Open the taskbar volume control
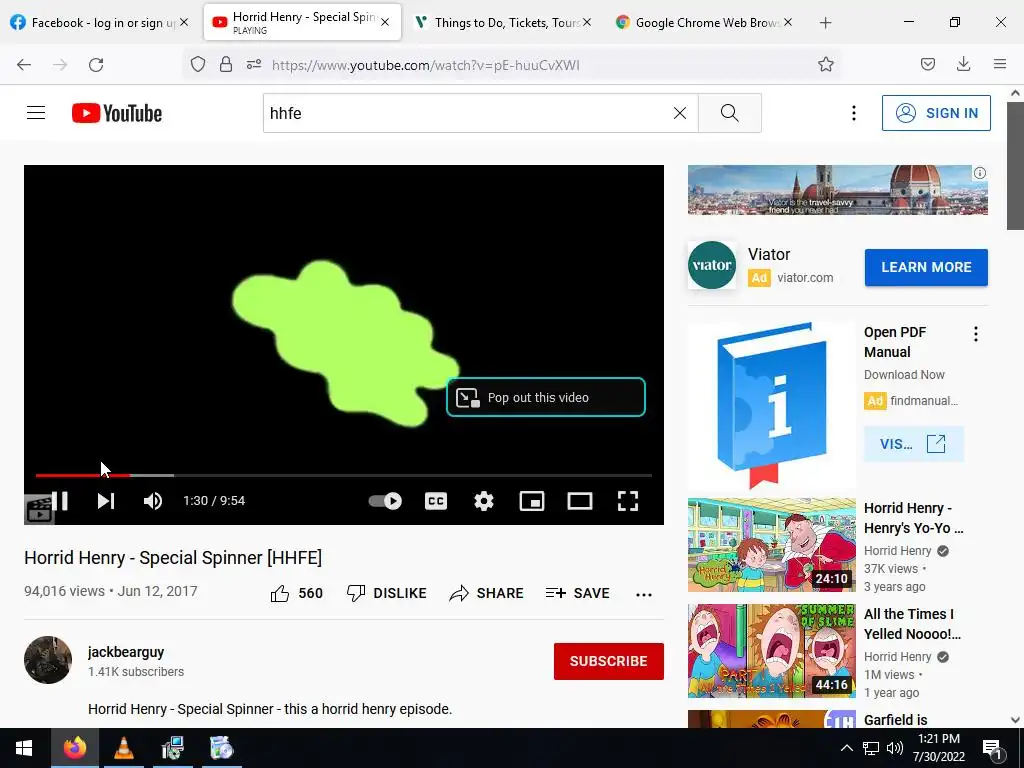The width and height of the screenshot is (1024, 768). click(x=895, y=748)
